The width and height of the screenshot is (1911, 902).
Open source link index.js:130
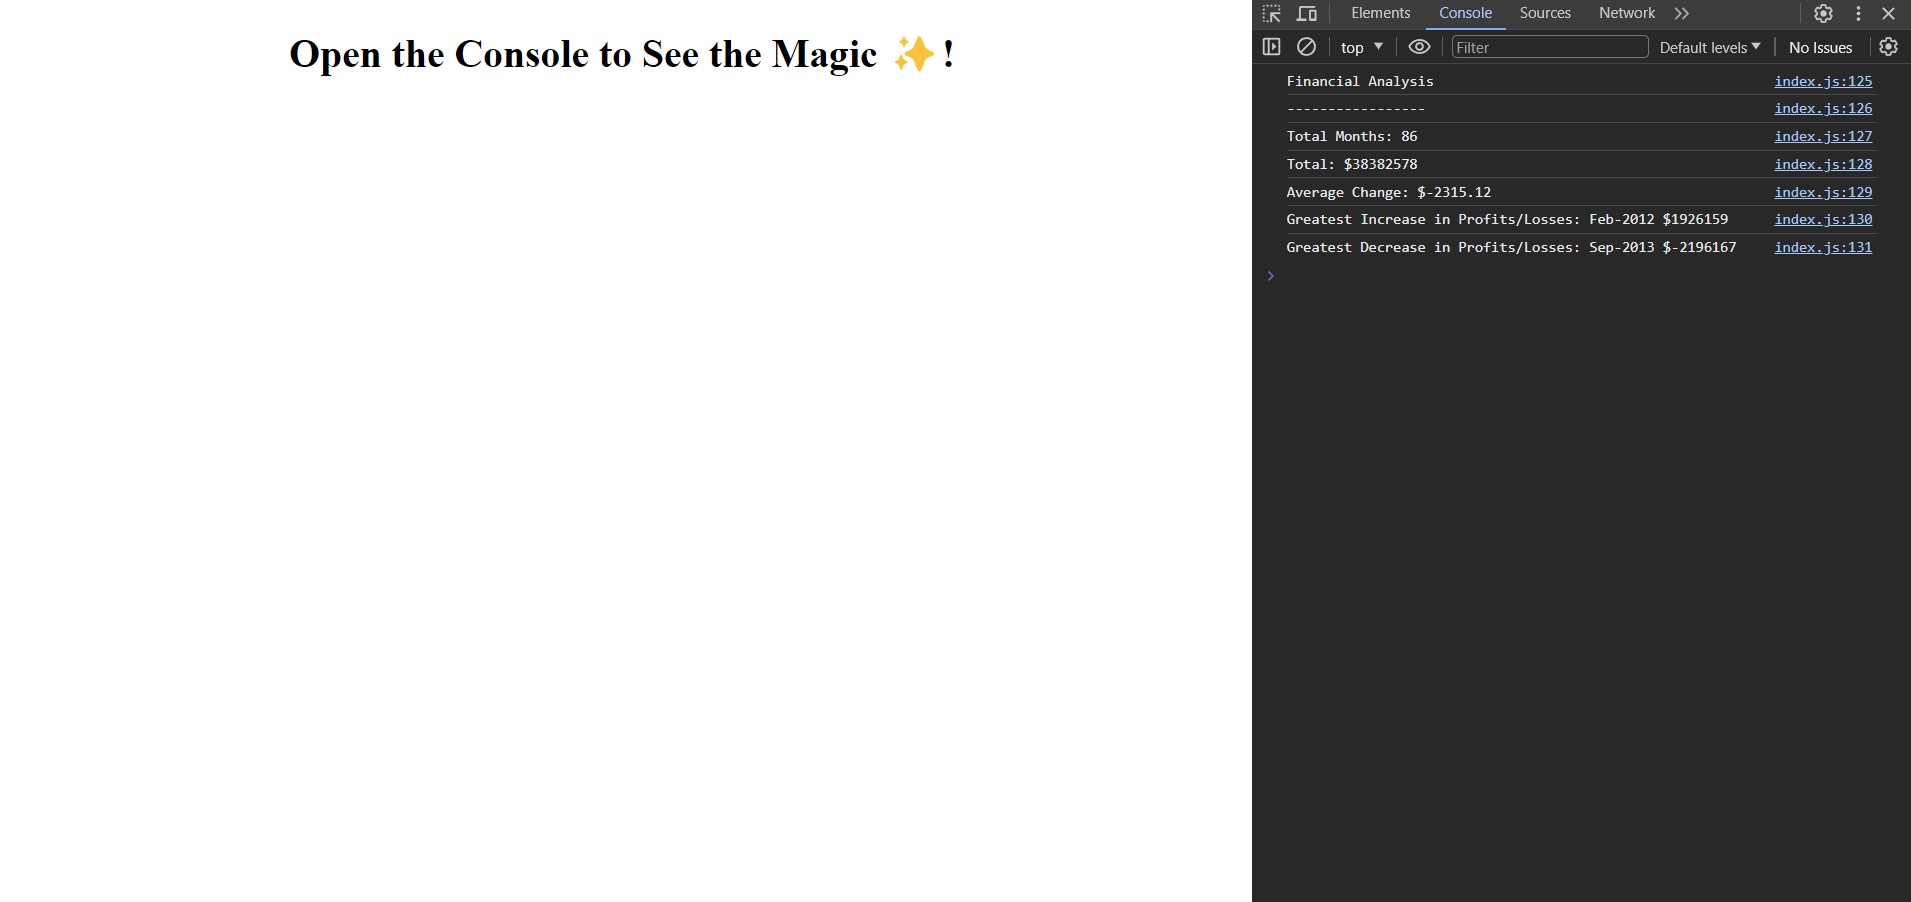[1823, 219]
